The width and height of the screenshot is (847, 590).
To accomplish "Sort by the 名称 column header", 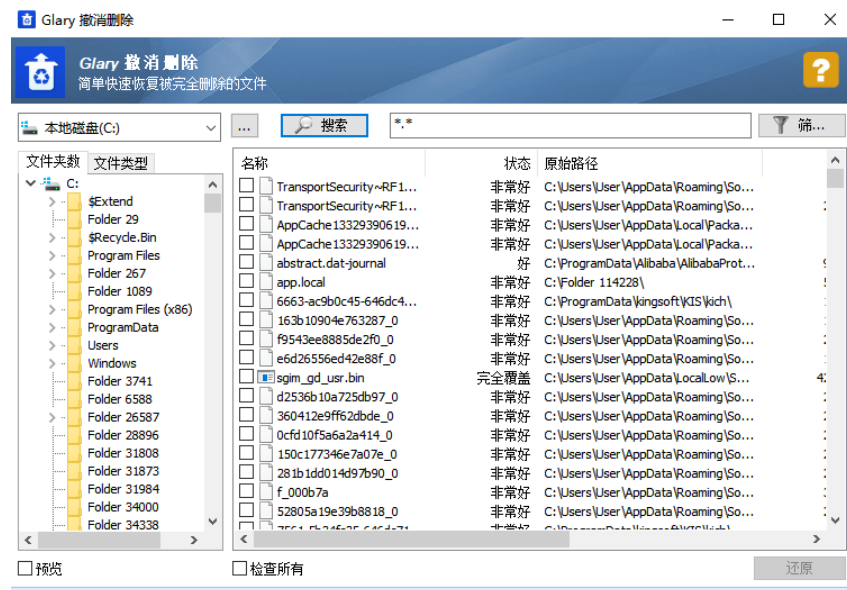I will pos(330,163).
